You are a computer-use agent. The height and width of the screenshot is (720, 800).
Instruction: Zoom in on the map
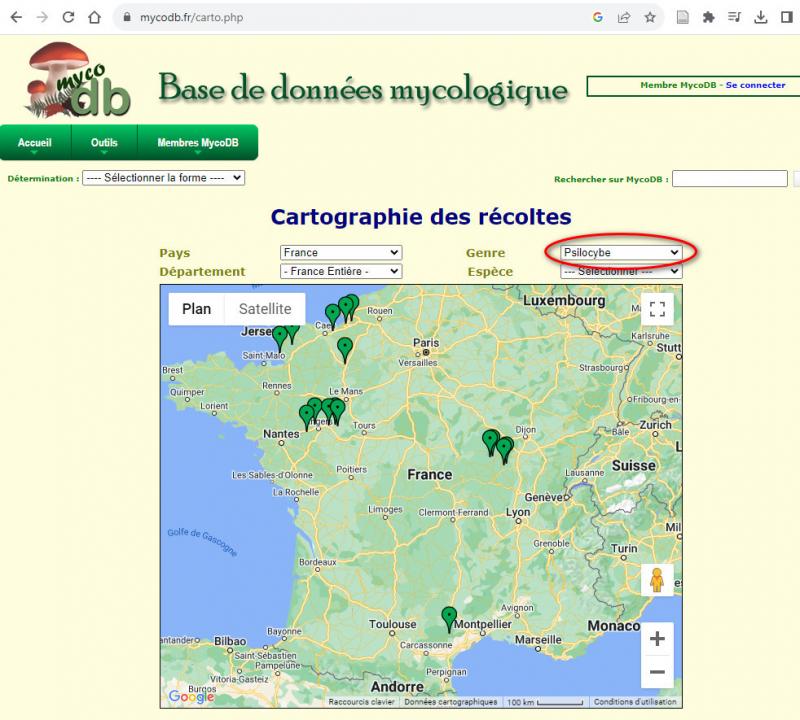tap(657, 638)
